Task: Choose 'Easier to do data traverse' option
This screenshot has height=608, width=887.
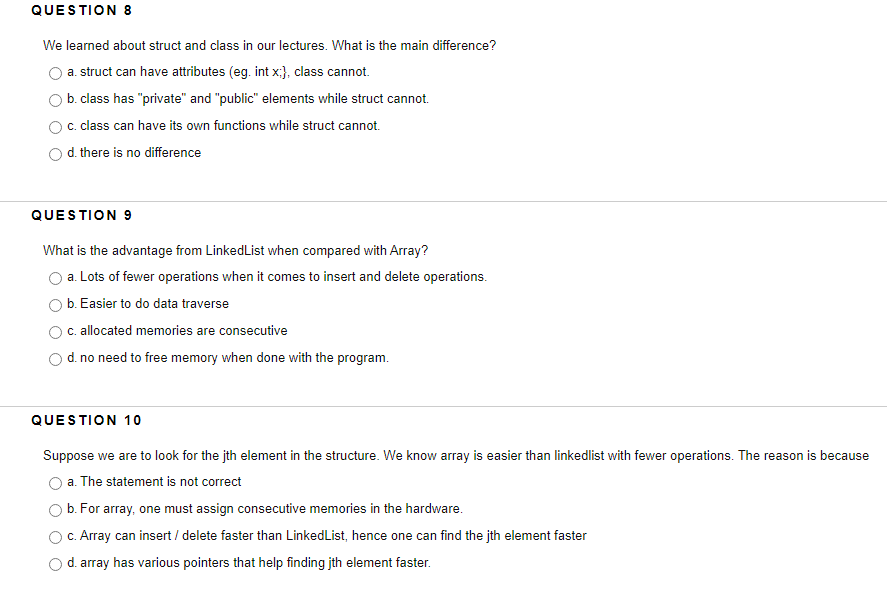Action: [x=55, y=304]
